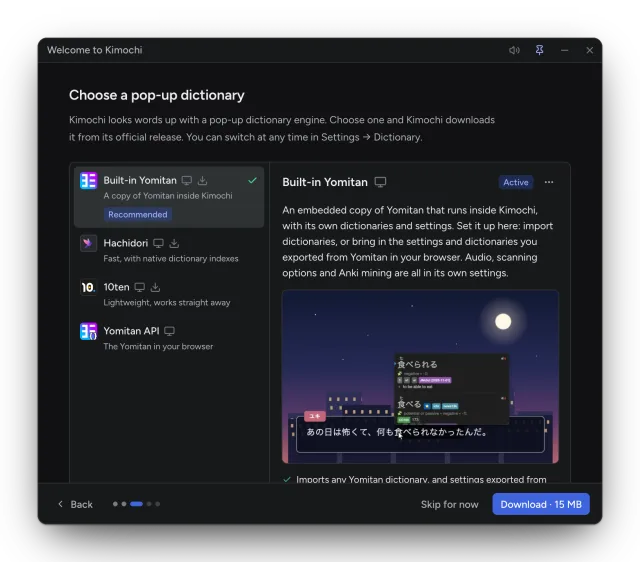Click the Active status badge
The height and width of the screenshot is (562, 640).
click(516, 182)
